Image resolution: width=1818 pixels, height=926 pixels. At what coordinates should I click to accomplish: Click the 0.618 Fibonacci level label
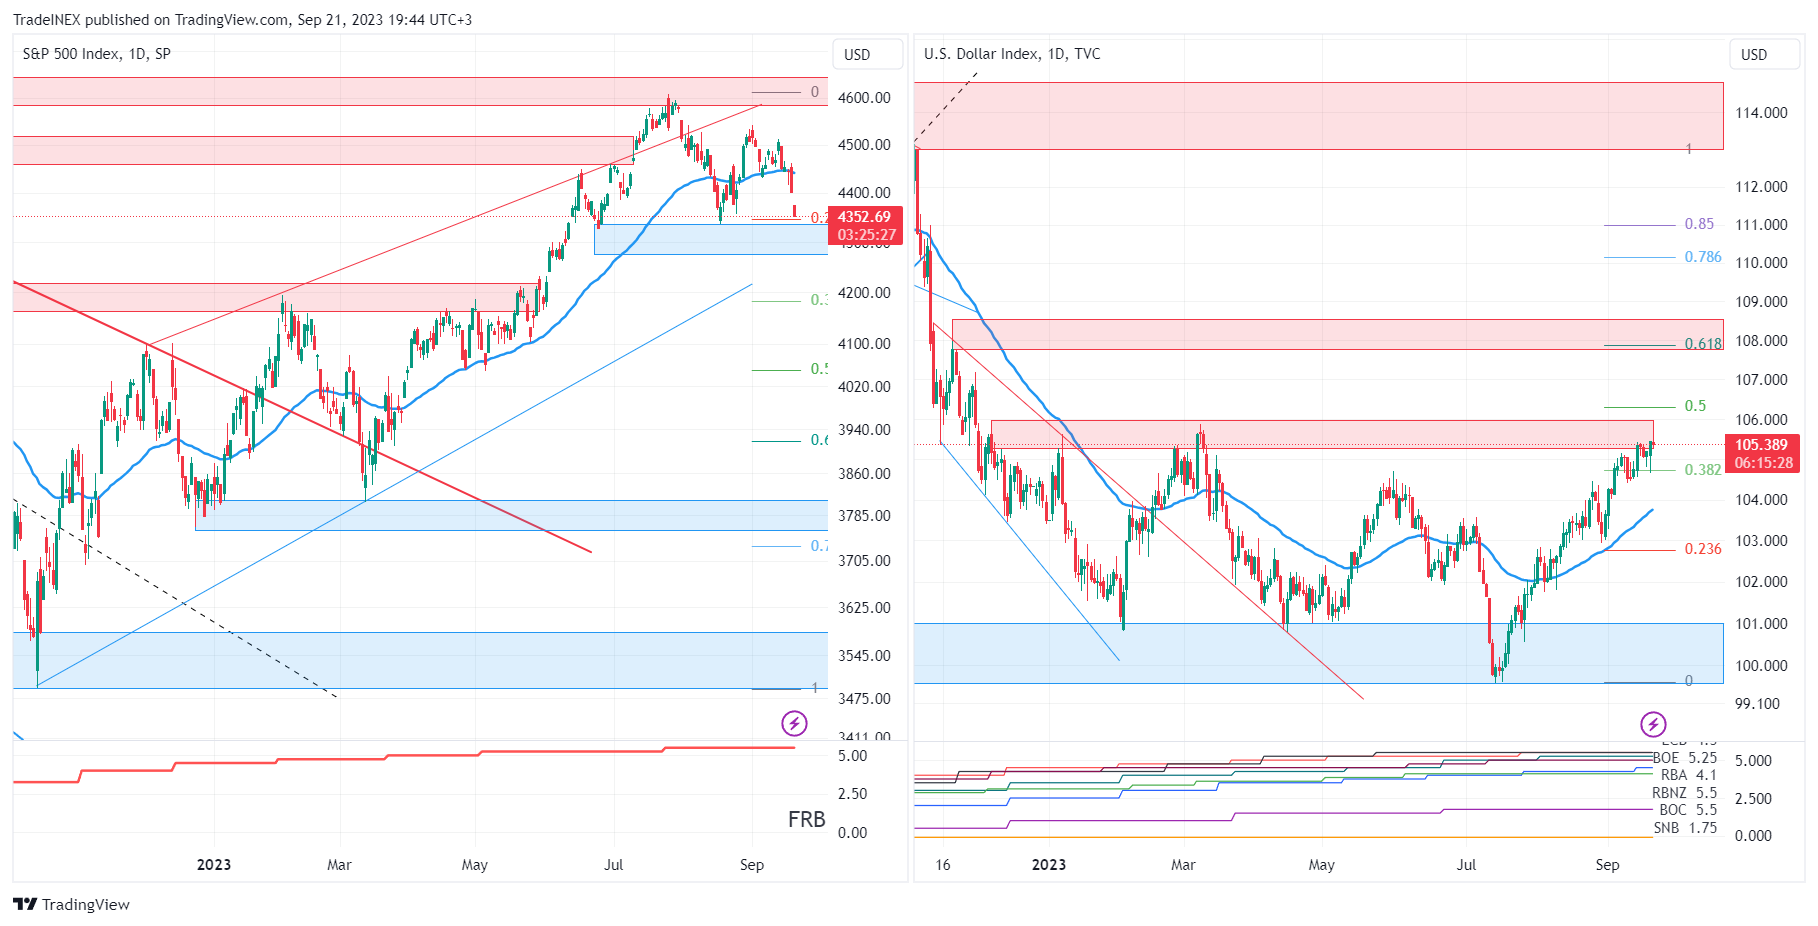pyautogui.click(x=1703, y=344)
